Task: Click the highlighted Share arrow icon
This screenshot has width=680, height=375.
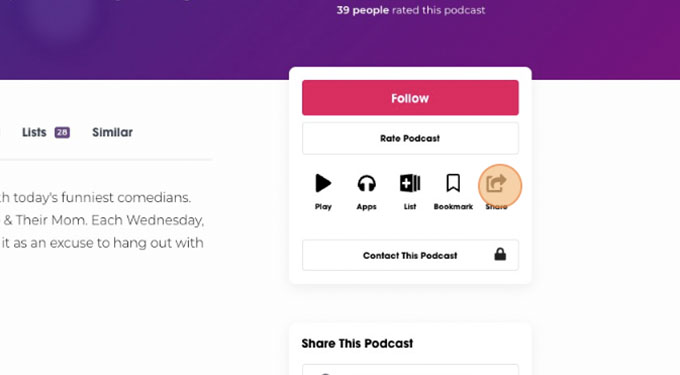Action: tap(496, 183)
